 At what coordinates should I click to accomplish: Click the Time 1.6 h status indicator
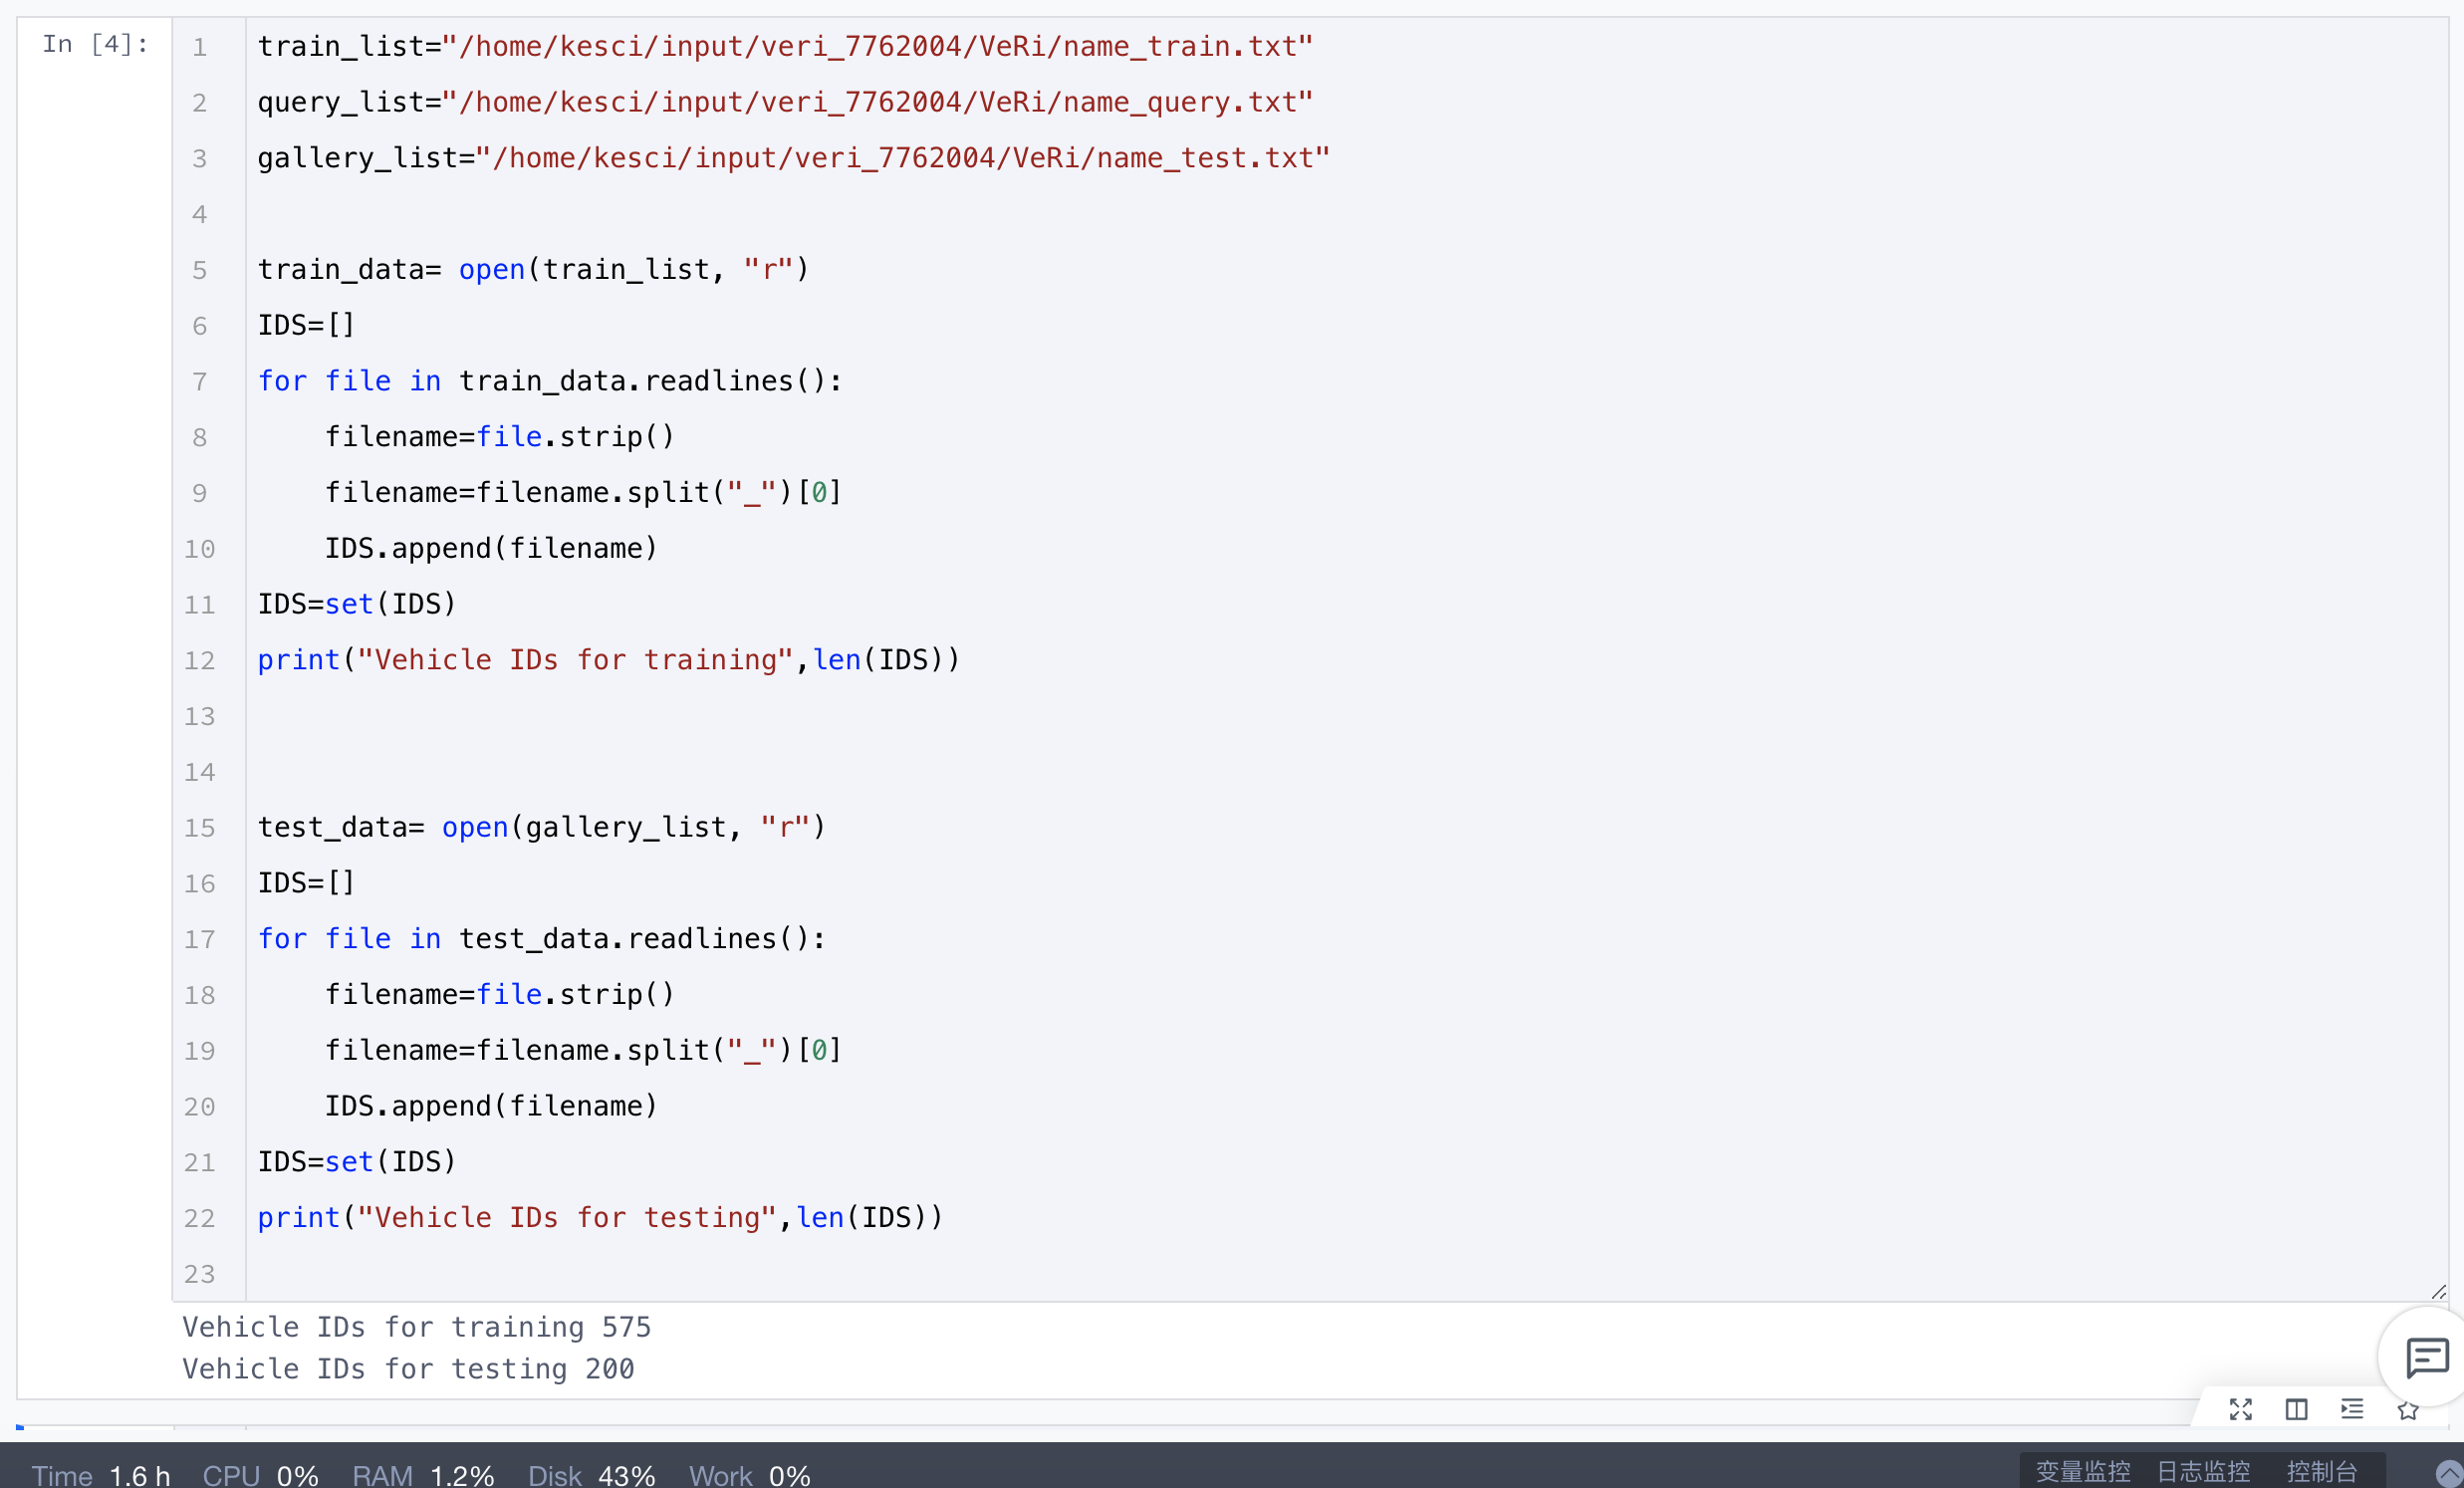[x=101, y=1475]
